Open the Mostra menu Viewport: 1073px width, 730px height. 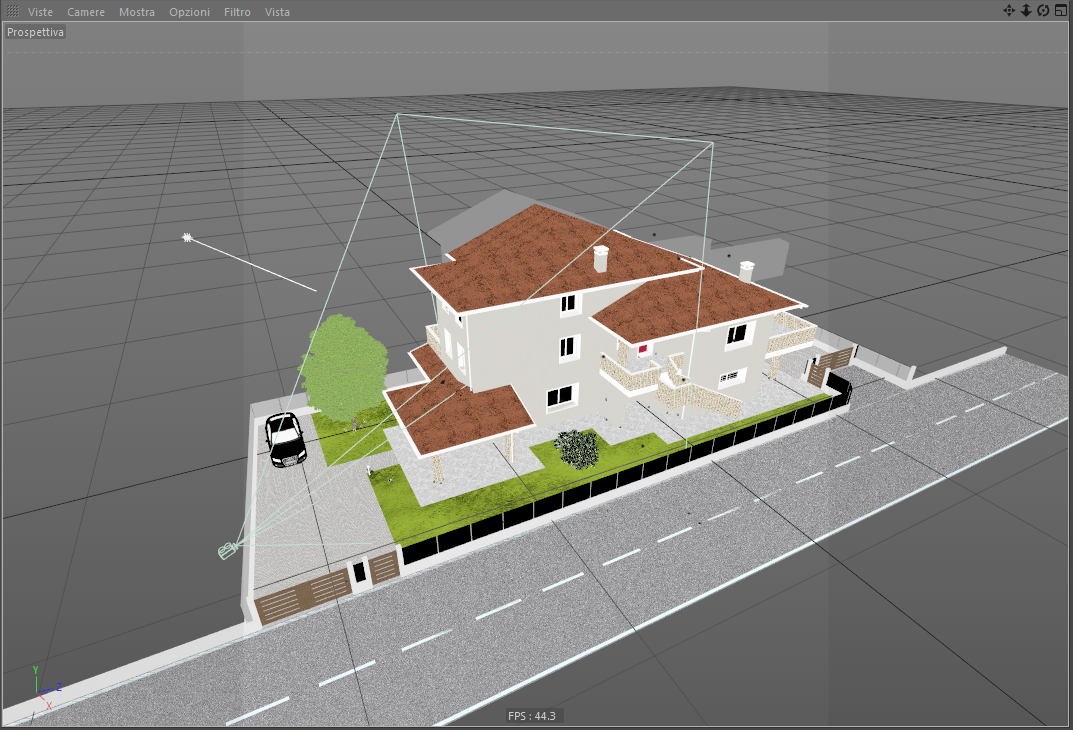[137, 12]
